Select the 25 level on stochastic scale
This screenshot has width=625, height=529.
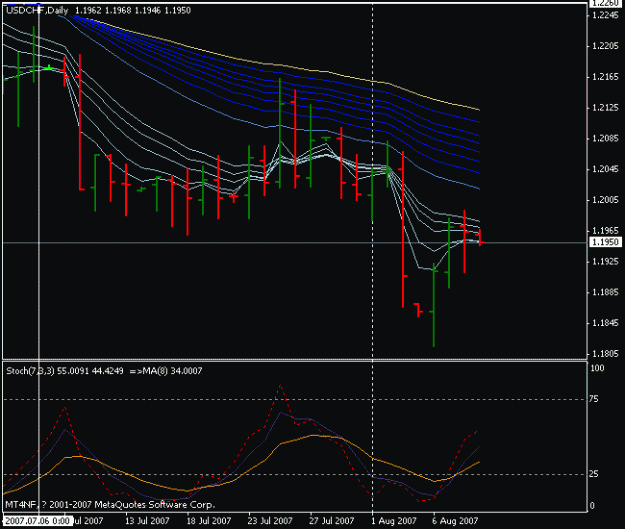tap(594, 474)
